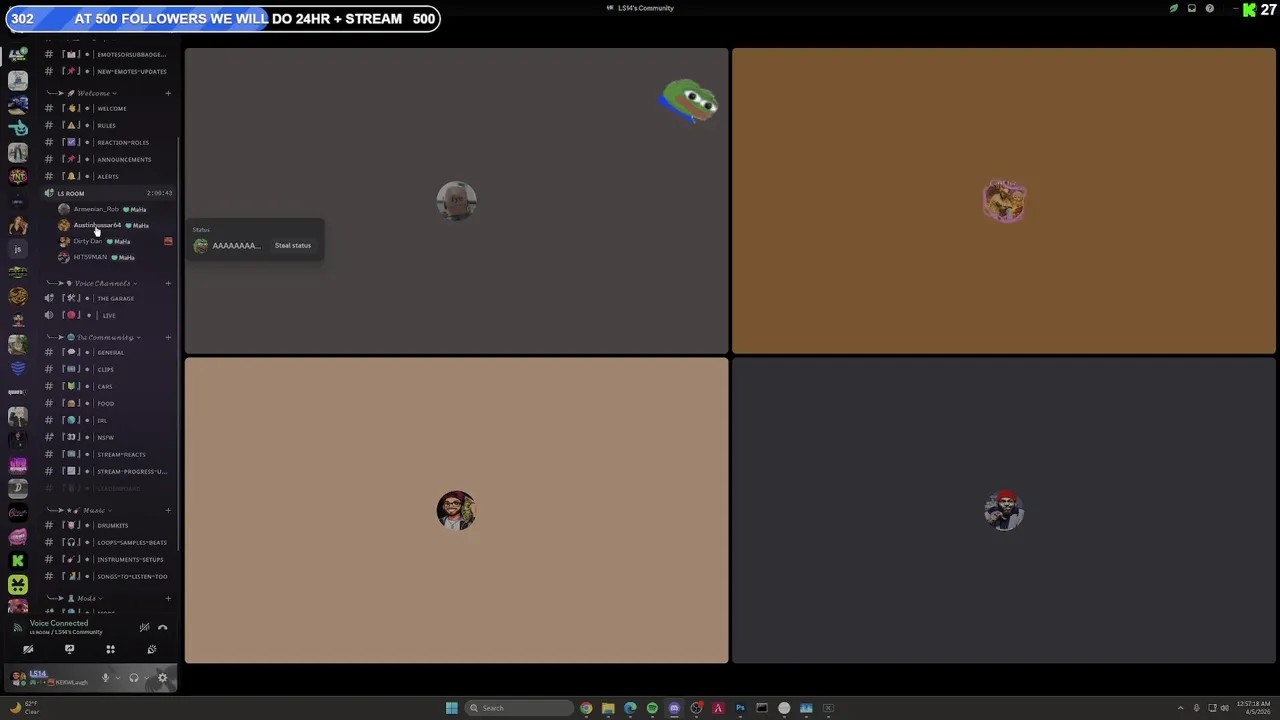The width and height of the screenshot is (1280, 720).
Task: Click Steal status in popup
Action: [x=293, y=245]
